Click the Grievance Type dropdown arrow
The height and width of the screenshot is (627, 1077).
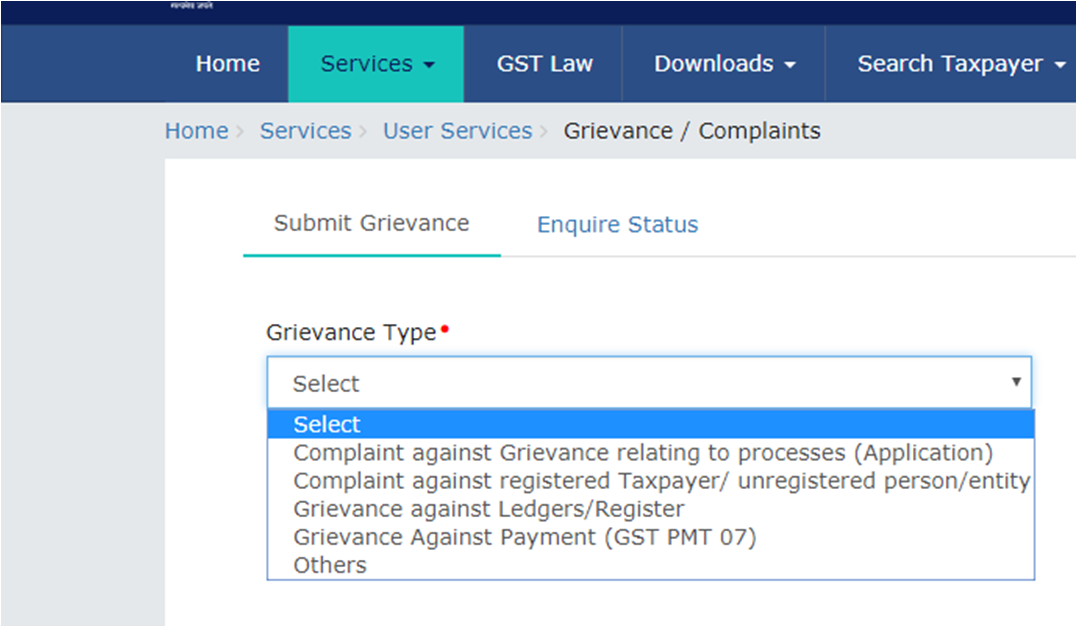(x=1015, y=382)
